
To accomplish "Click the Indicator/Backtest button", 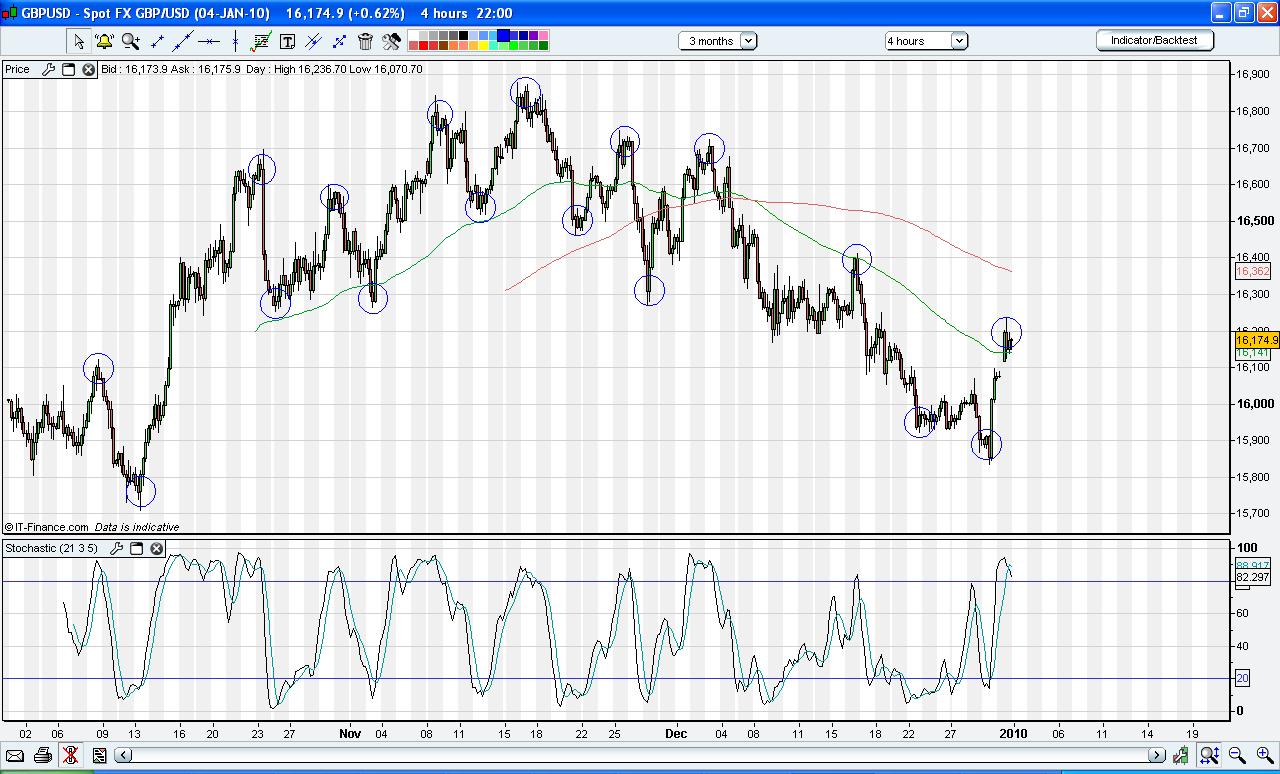I will [x=1155, y=40].
